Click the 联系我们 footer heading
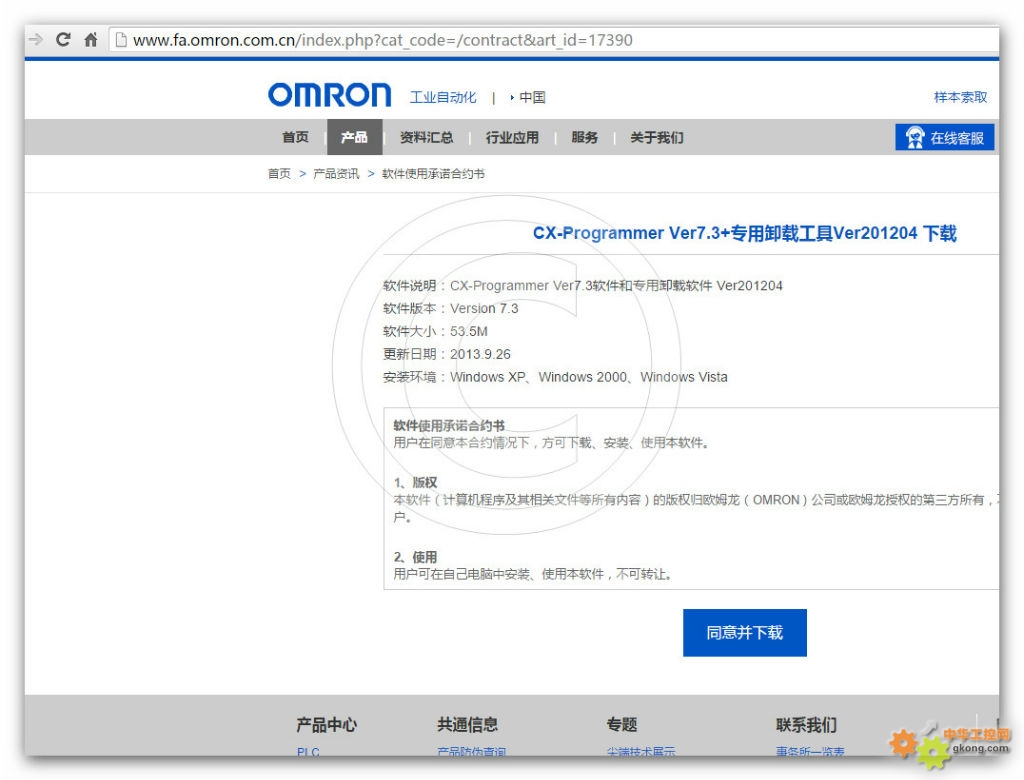 point(807,724)
